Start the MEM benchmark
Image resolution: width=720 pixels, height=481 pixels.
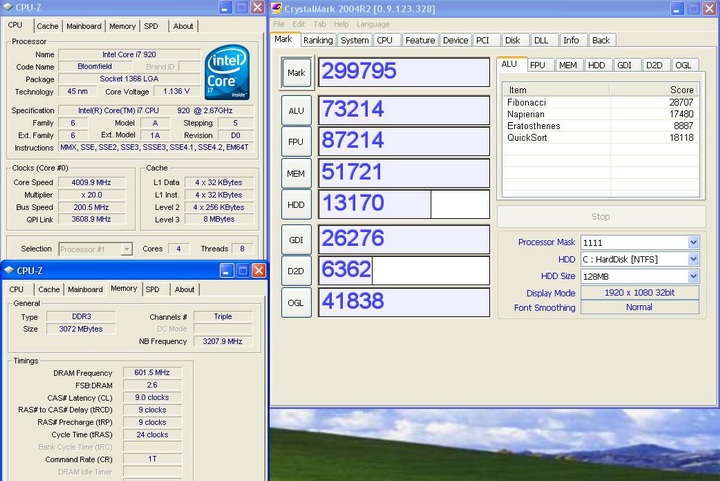(x=296, y=173)
